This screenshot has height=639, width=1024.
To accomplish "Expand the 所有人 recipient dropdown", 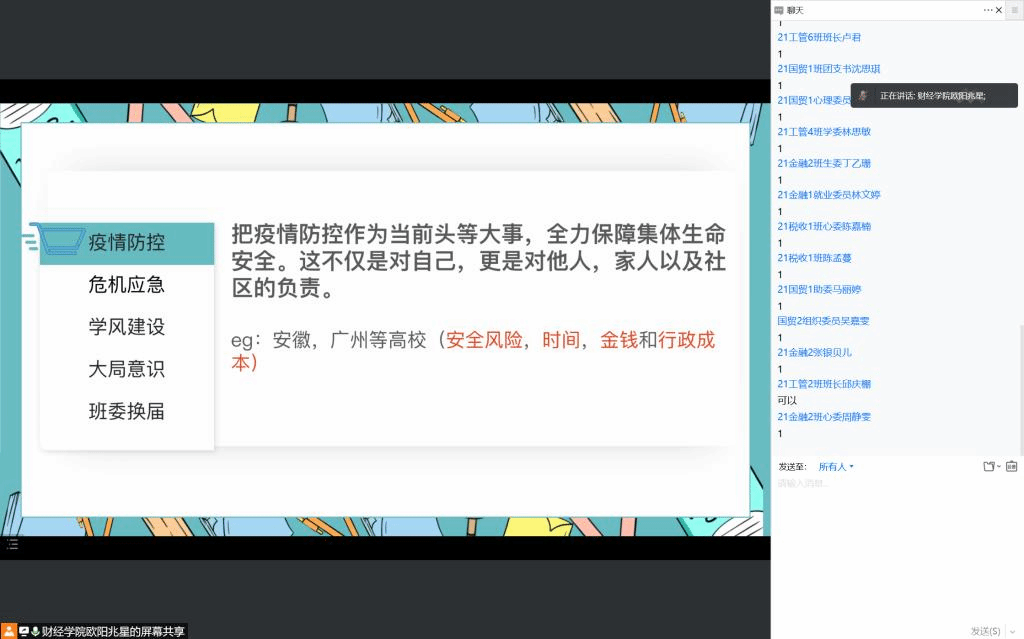I will point(836,467).
